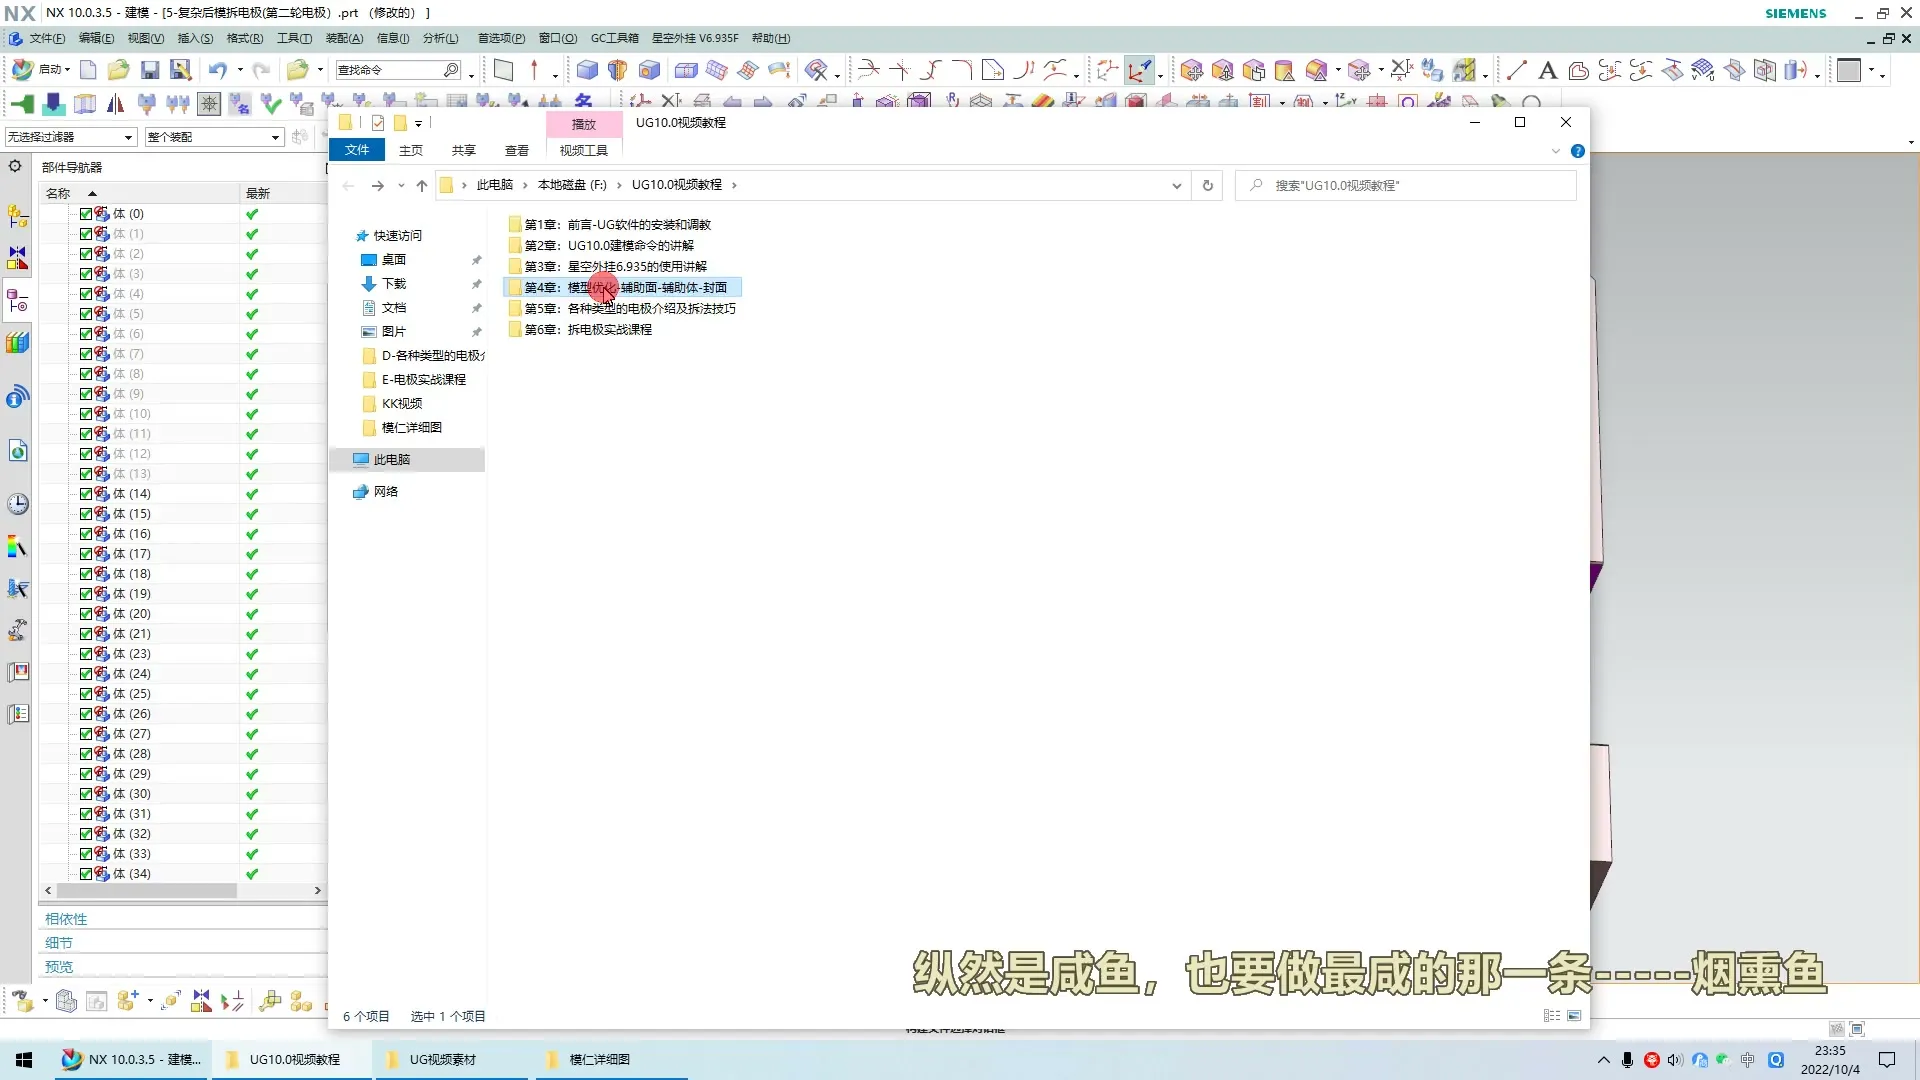Select the Text (A) tool icon
1920x1080 pixels.
tap(1547, 70)
